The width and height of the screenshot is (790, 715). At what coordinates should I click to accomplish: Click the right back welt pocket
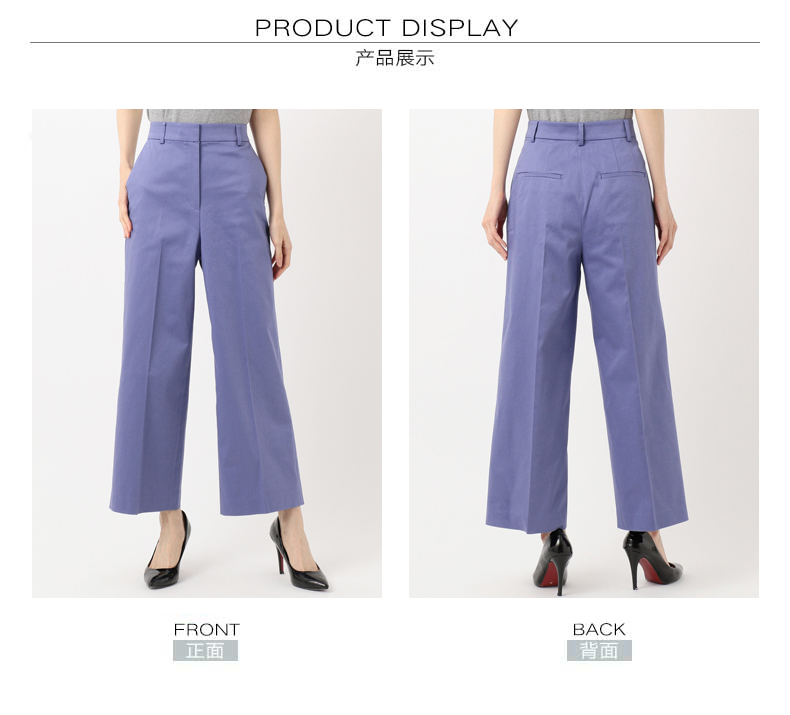click(x=623, y=175)
